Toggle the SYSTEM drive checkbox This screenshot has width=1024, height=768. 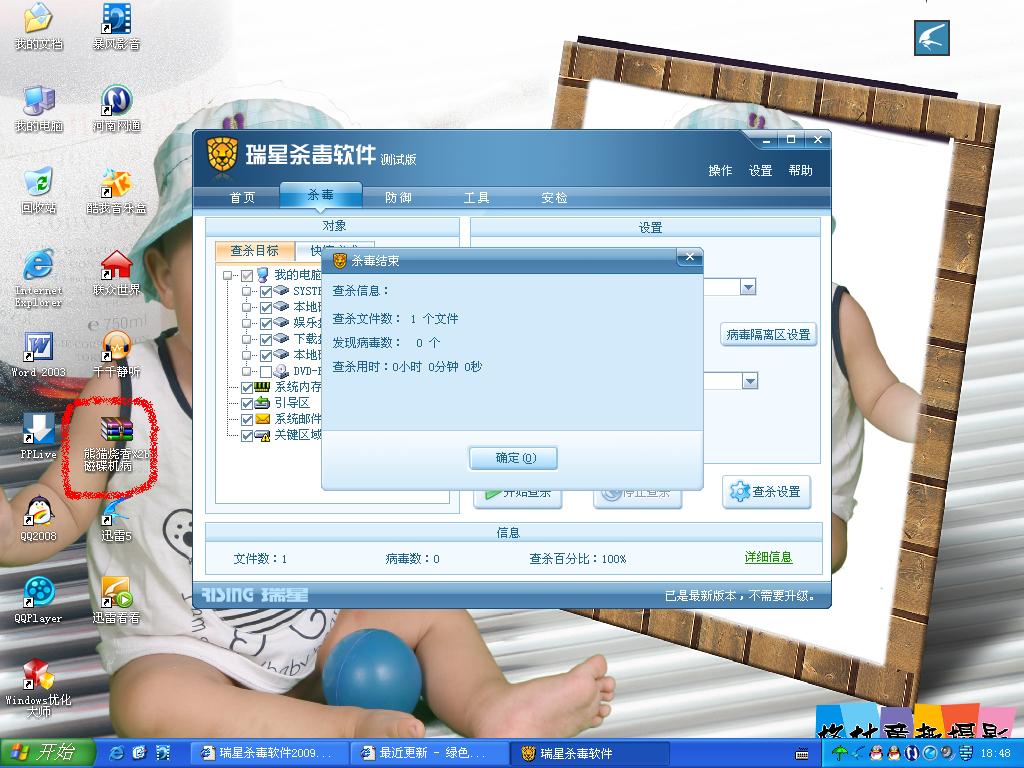[x=266, y=291]
